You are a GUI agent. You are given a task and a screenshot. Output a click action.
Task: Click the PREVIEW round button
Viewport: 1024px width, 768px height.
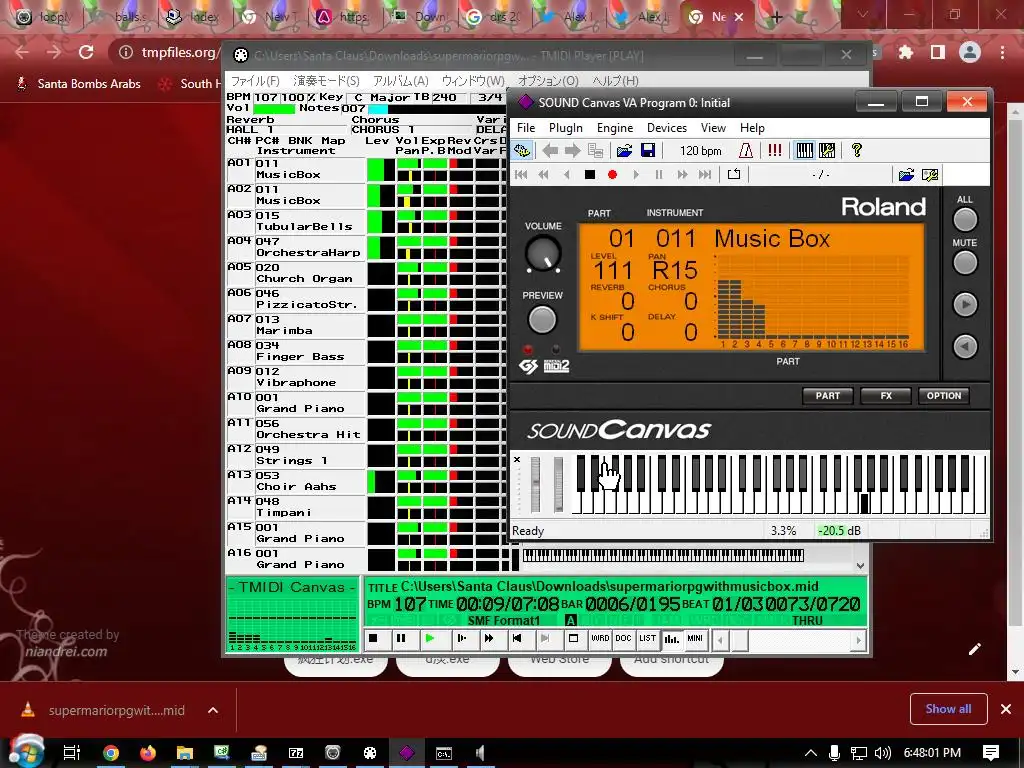pos(542,319)
